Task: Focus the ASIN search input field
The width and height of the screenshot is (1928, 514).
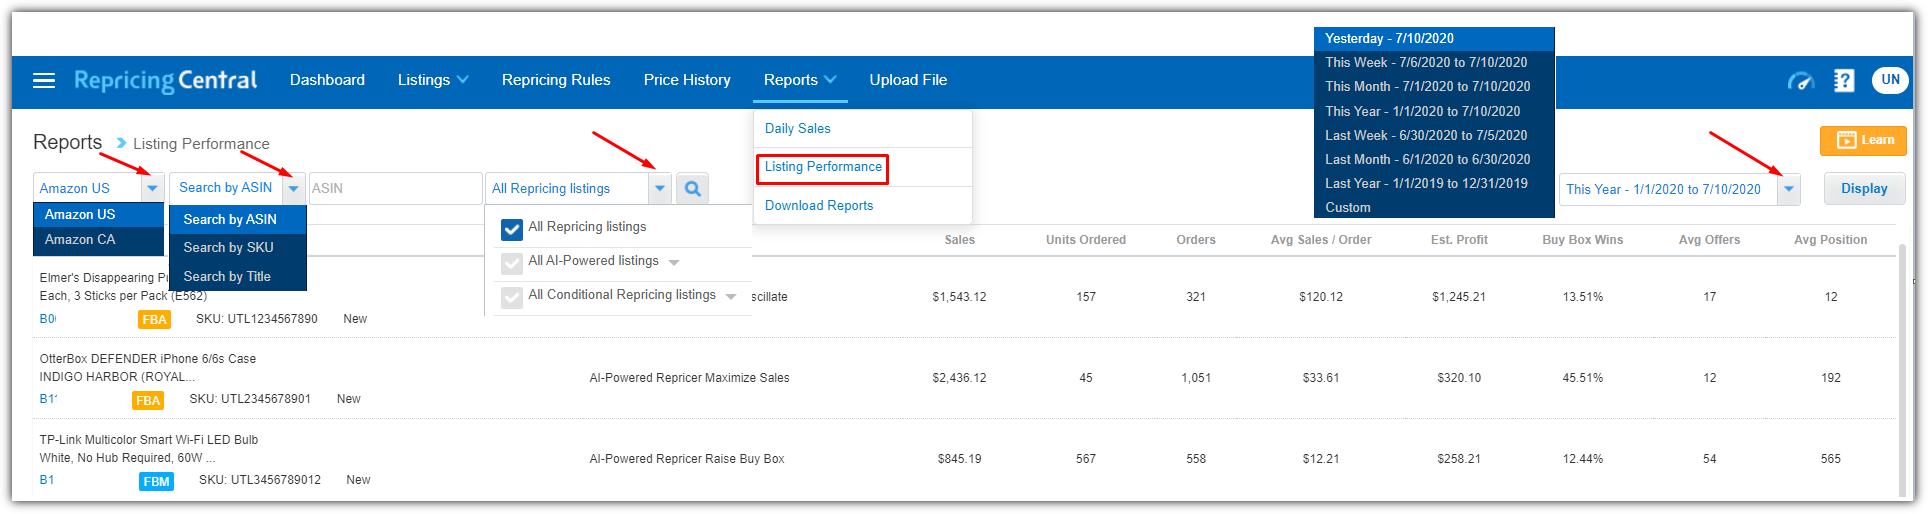Action: [395, 188]
